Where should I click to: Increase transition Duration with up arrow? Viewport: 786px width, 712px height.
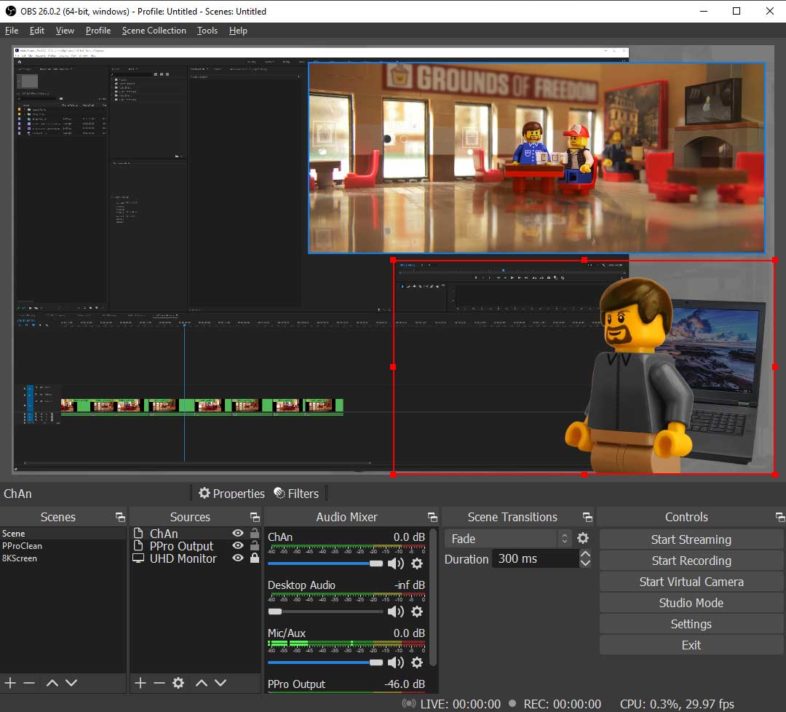coord(585,554)
